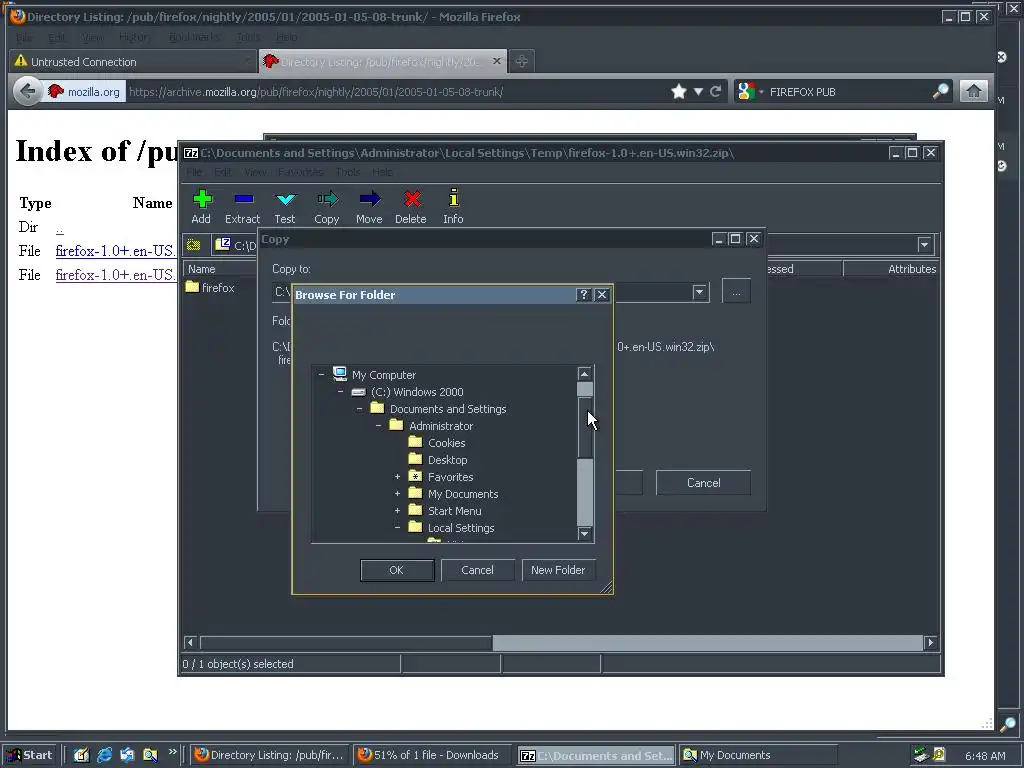Open the first firefox-1.0+.en-US file link
This screenshot has width=1024, height=768.
116,251
